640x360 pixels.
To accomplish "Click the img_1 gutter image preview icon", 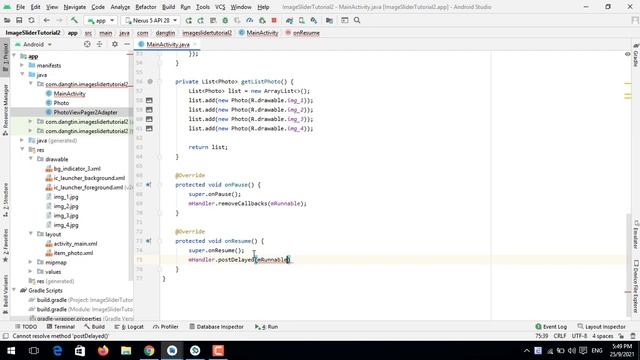I will pyautogui.click(x=149, y=100).
